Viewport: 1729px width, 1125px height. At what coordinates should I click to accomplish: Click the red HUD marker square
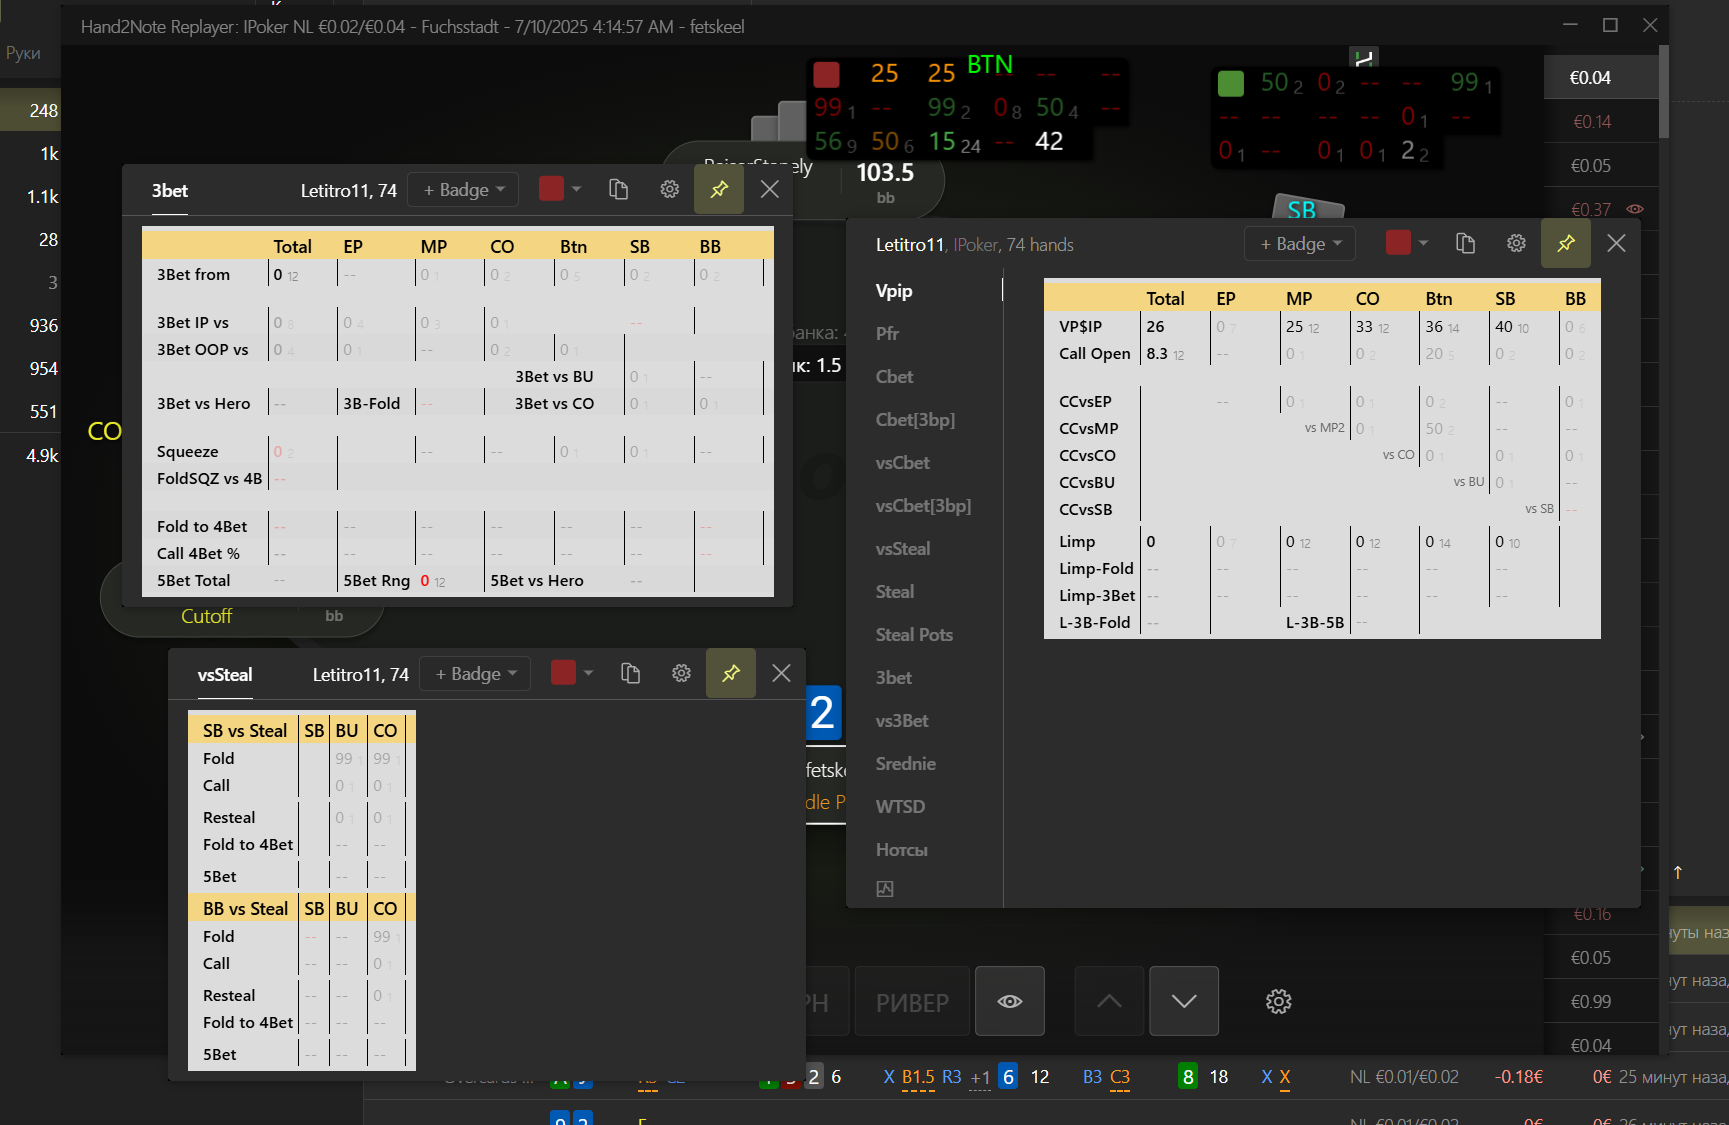point(826,75)
